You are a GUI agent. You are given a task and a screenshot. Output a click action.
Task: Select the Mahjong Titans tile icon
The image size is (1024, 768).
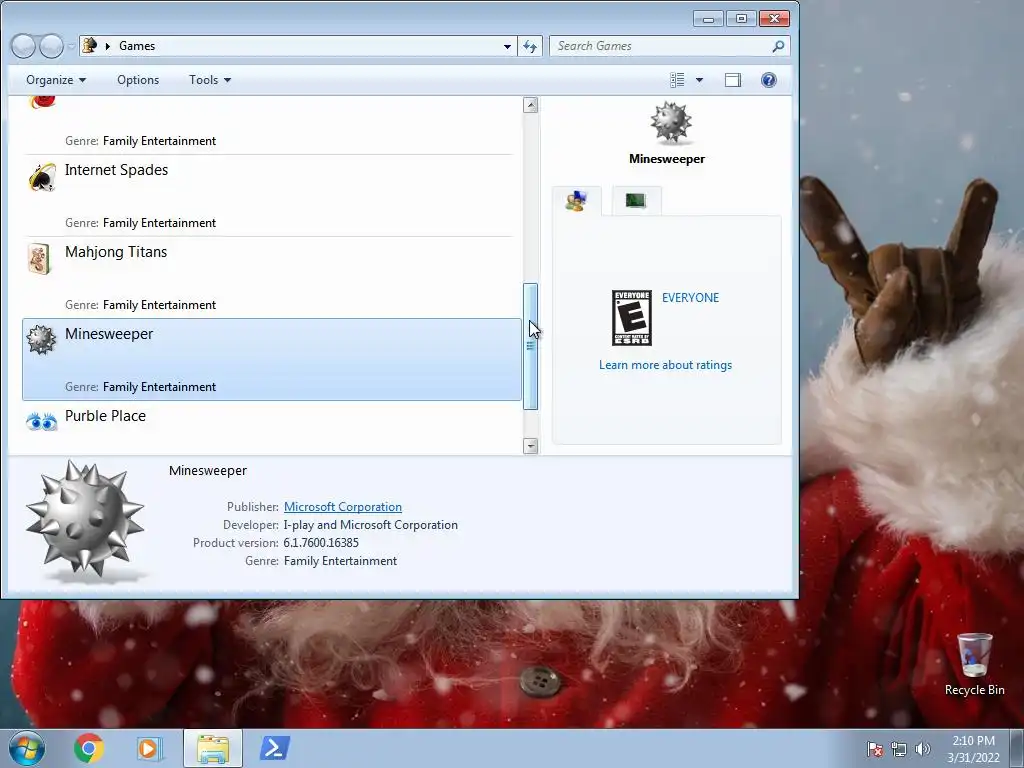click(x=39, y=259)
